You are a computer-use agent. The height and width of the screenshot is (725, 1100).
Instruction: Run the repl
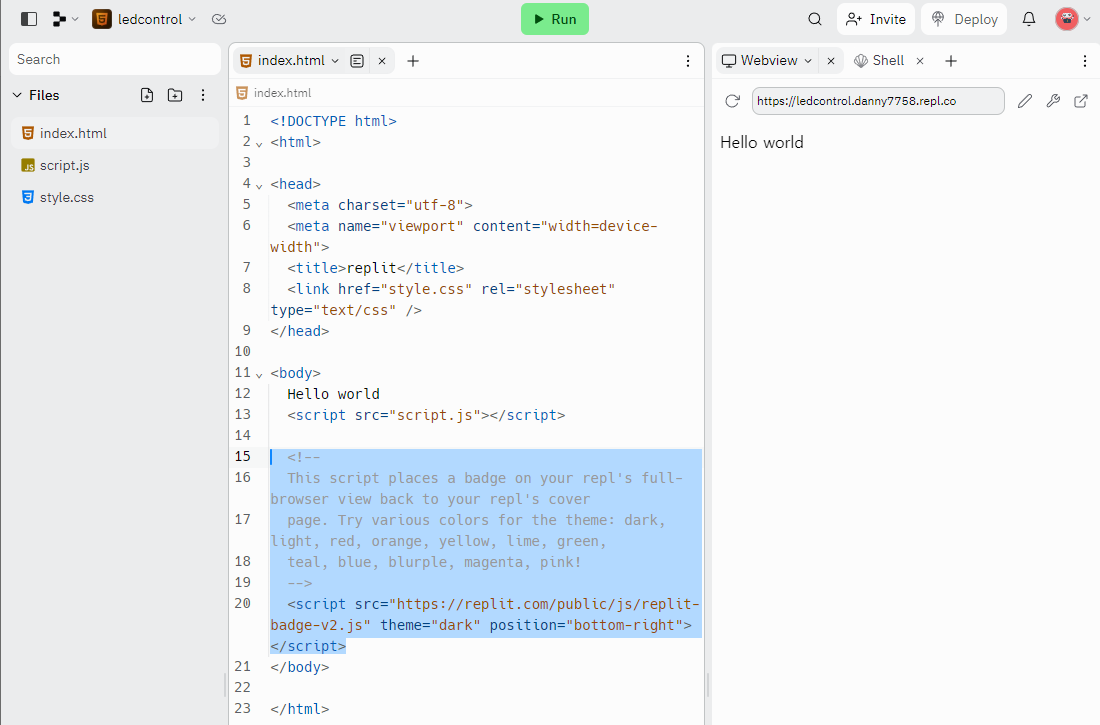[555, 19]
